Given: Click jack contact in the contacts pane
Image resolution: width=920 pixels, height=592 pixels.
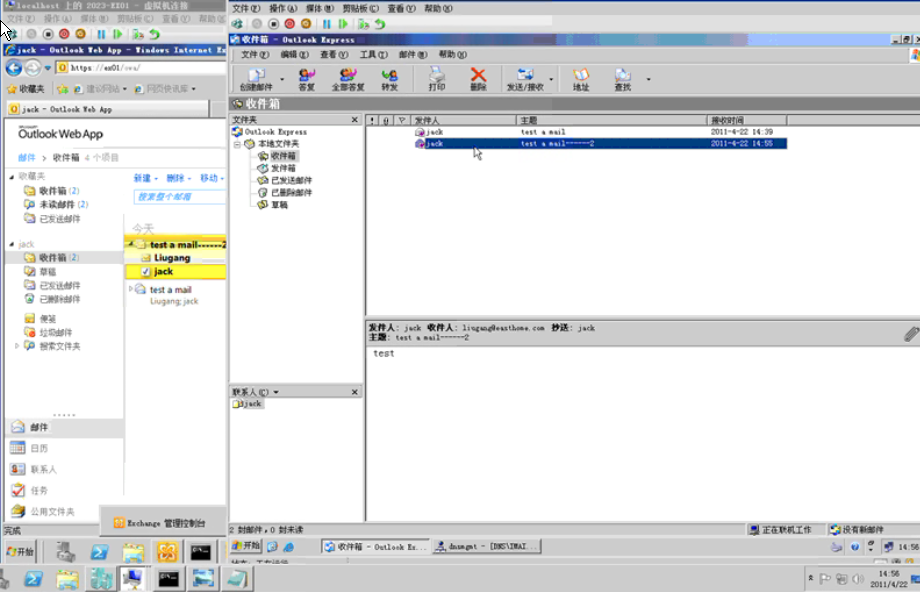Looking at the screenshot, I should [247, 404].
